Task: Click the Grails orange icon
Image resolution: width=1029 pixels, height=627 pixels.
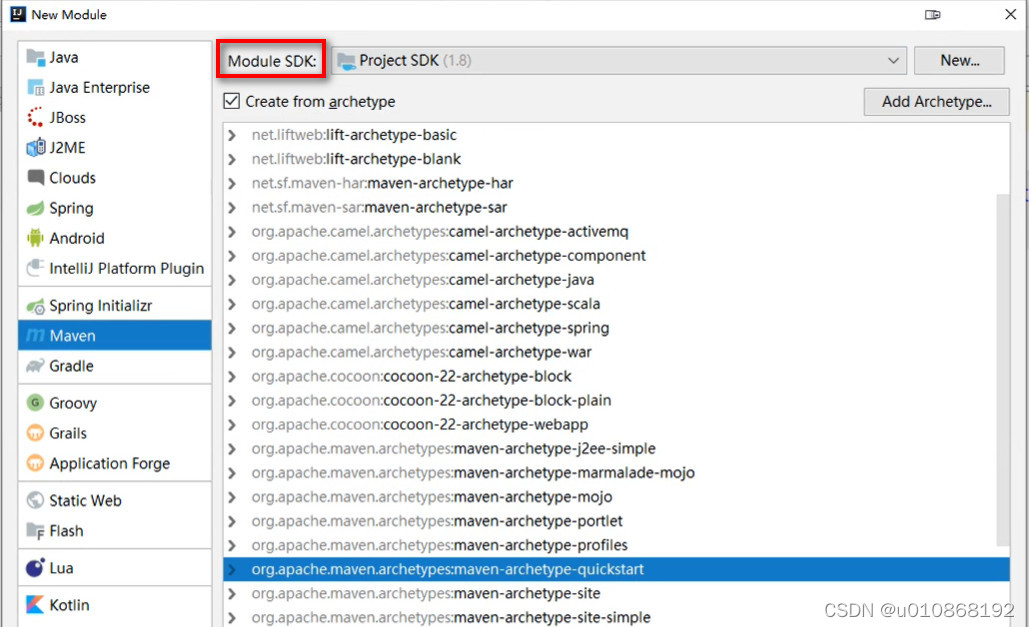Action: [x=35, y=433]
